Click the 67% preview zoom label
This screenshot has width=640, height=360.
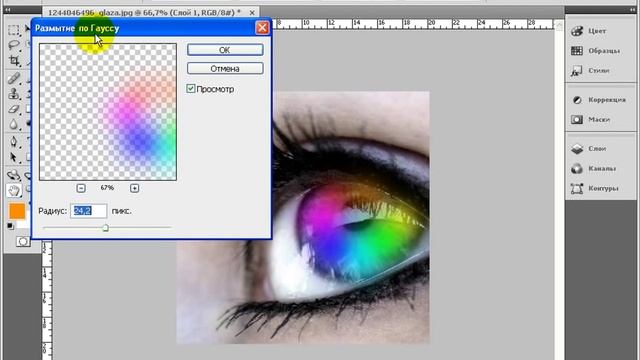pos(107,188)
